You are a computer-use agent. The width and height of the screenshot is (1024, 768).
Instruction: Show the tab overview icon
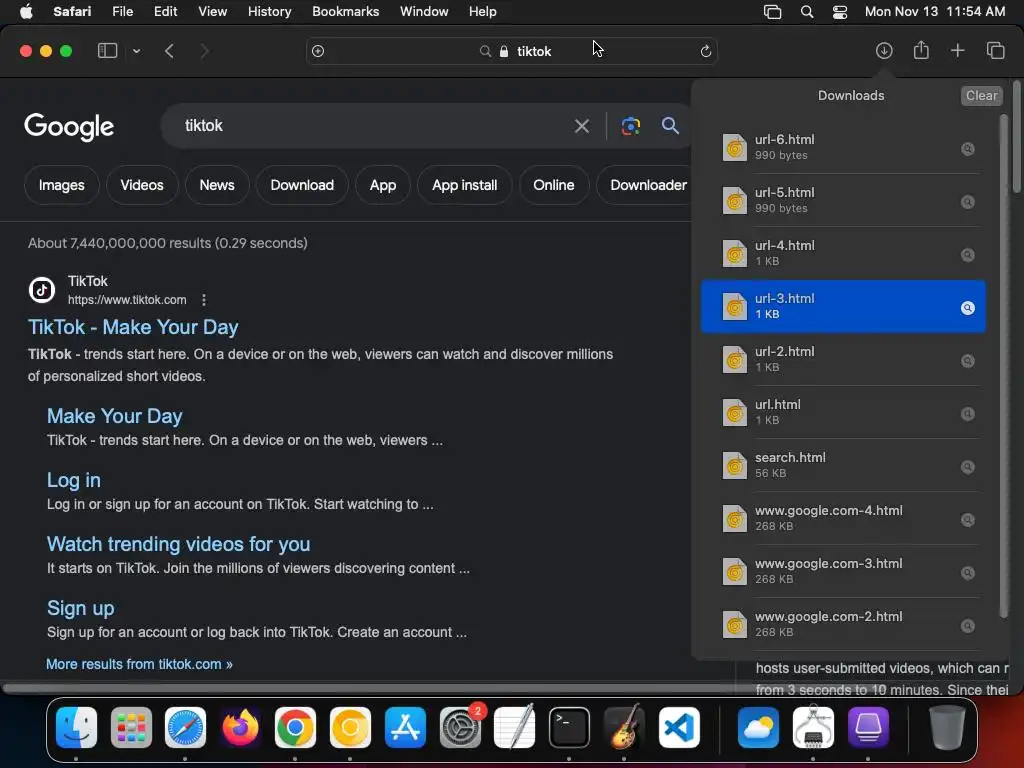[x=995, y=50]
